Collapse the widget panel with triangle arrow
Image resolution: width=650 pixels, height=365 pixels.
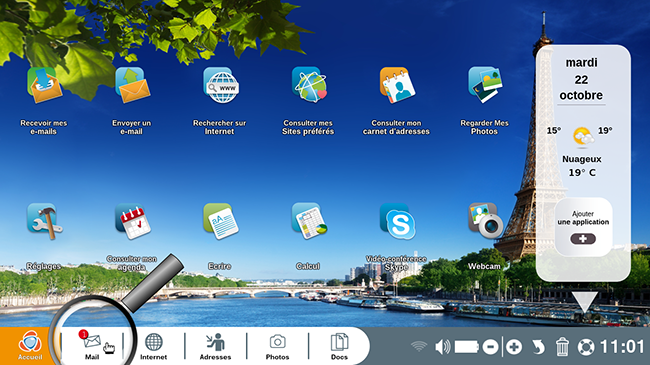[585, 301]
